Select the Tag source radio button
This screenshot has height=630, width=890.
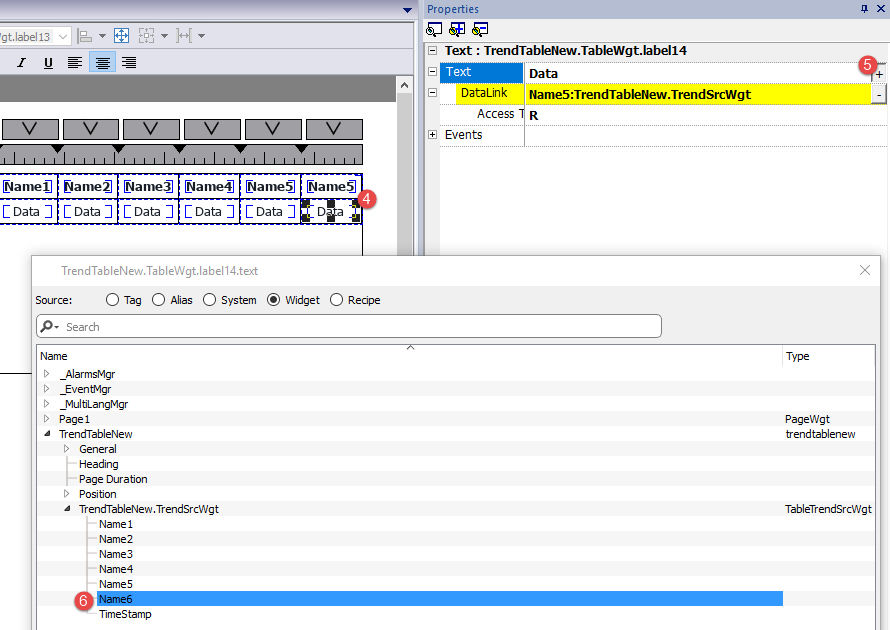(113, 300)
